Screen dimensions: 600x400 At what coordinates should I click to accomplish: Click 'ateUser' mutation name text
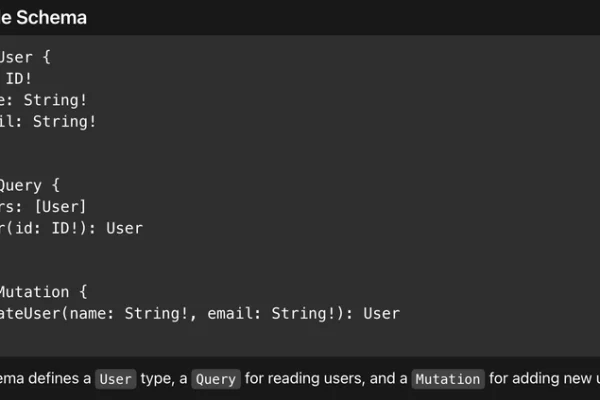click(31, 313)
